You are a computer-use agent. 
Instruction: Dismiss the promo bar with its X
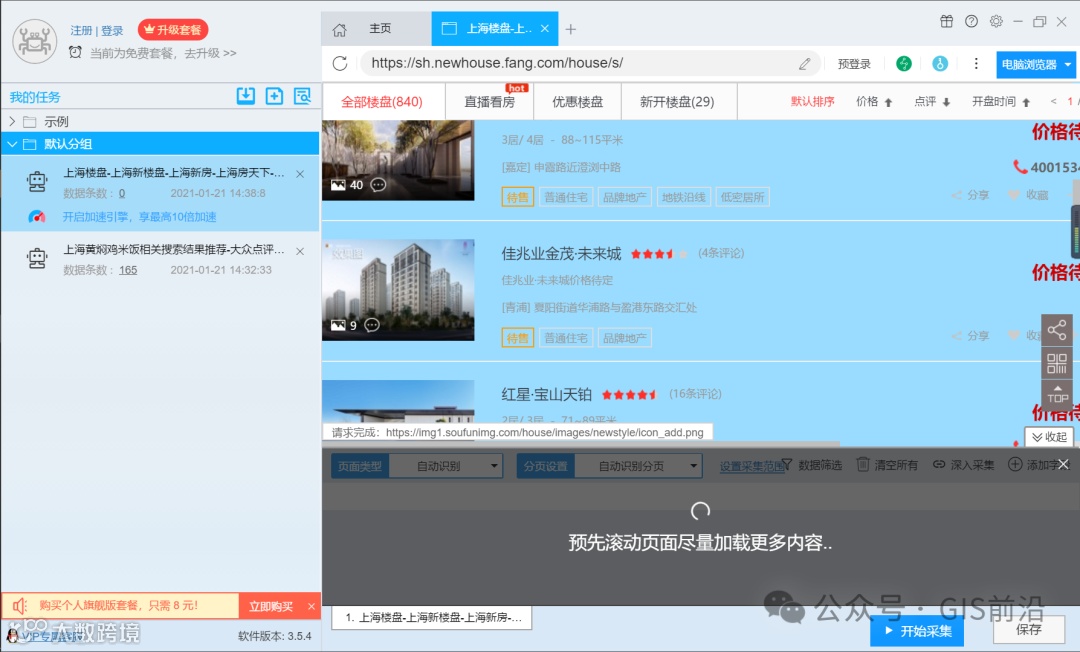pyautogui.click(x=311, y=607)
